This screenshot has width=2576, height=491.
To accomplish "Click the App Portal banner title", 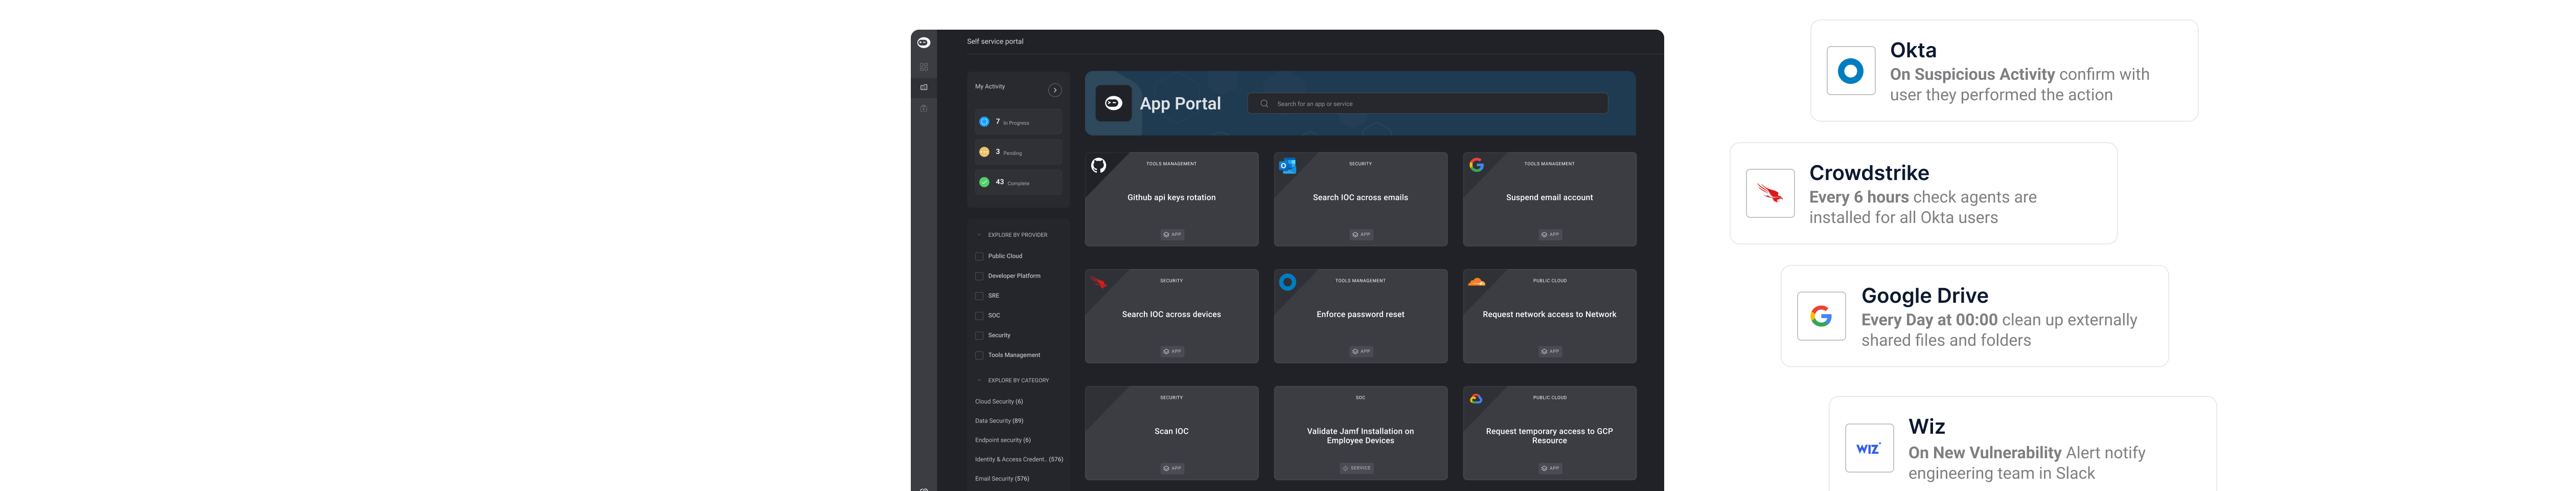I will (1180, 104).
